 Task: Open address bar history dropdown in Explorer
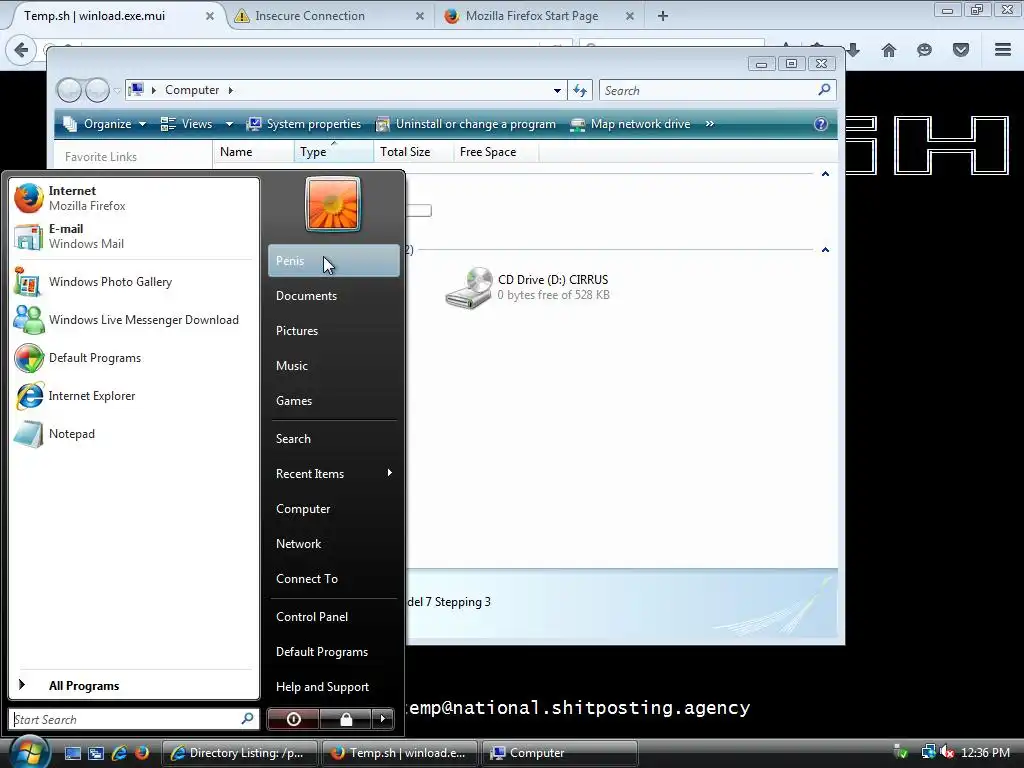(557, 90)
